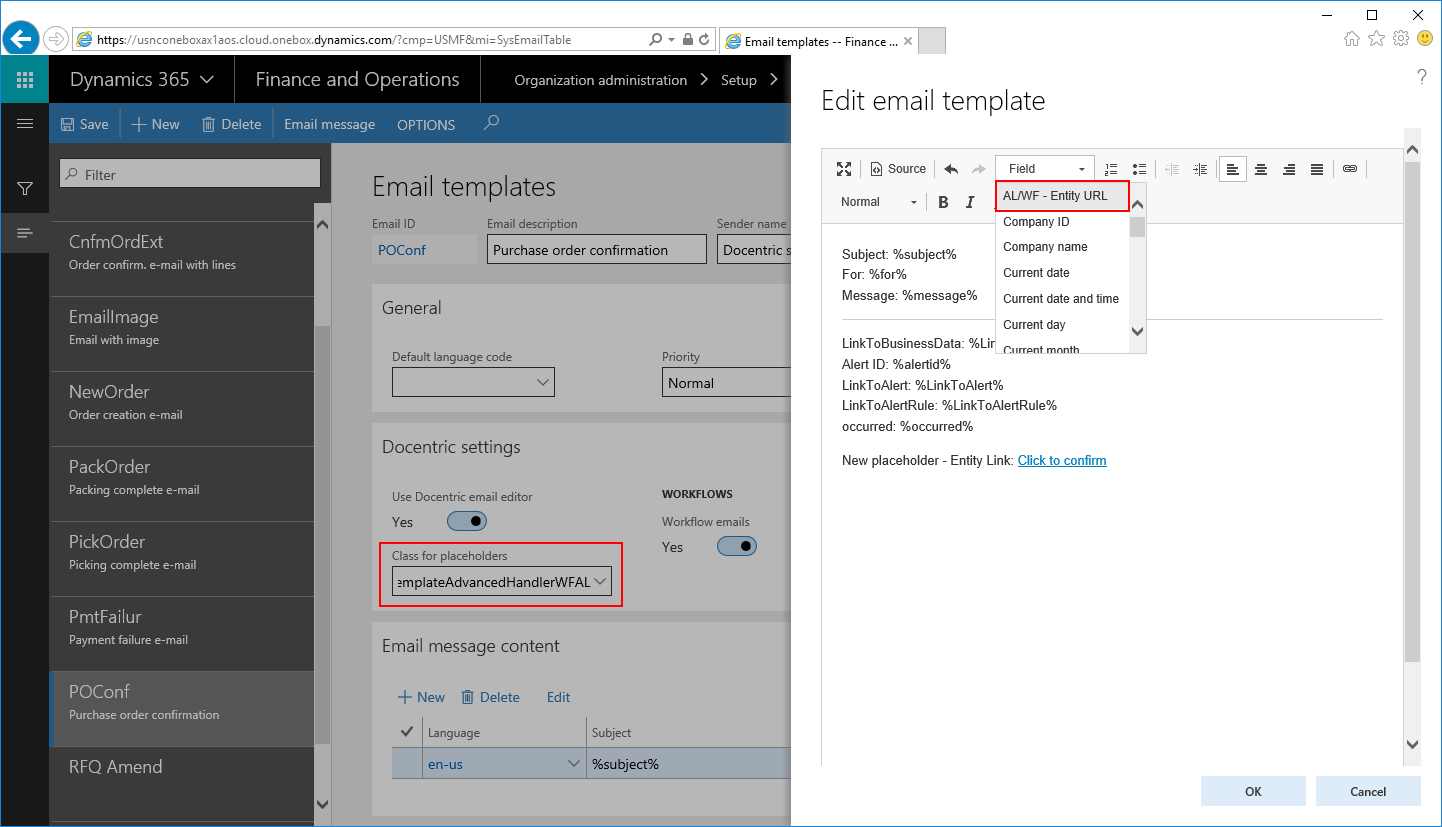1442x827 pixels.
Task: Click Save in the action bar
Action: [84, 124]
